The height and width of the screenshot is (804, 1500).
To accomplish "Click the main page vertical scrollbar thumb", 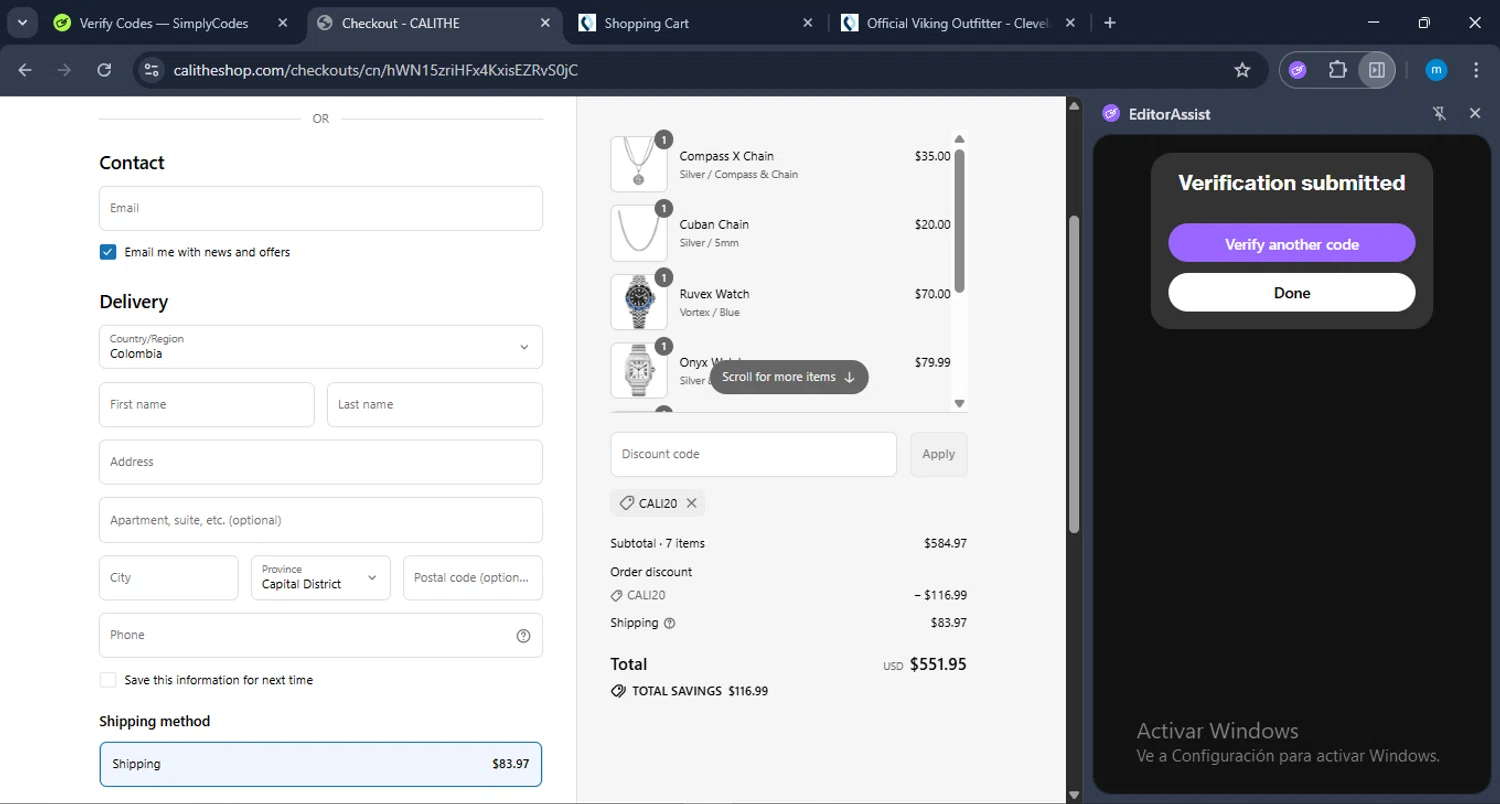I will point(1074,374).
